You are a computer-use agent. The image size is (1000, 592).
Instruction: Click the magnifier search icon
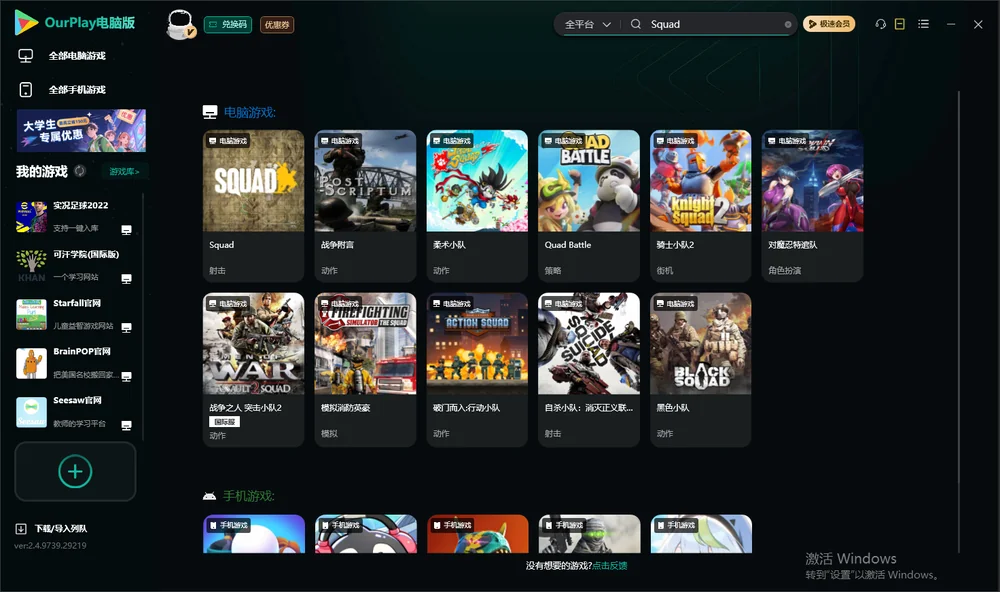click(x=636, y=24)
